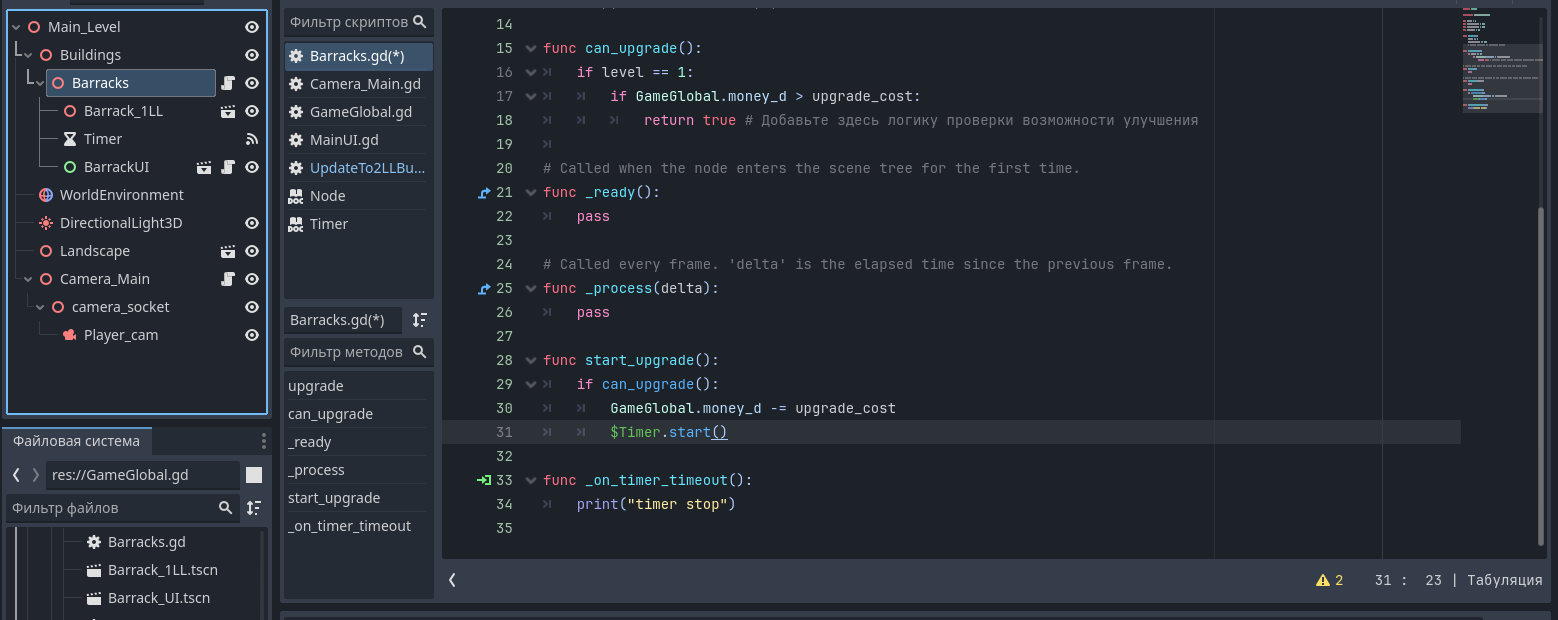Toggle visibility of DirectionalLight3D
The height and width of the screenshot is (620, 1558).
(x=252, y=223)
